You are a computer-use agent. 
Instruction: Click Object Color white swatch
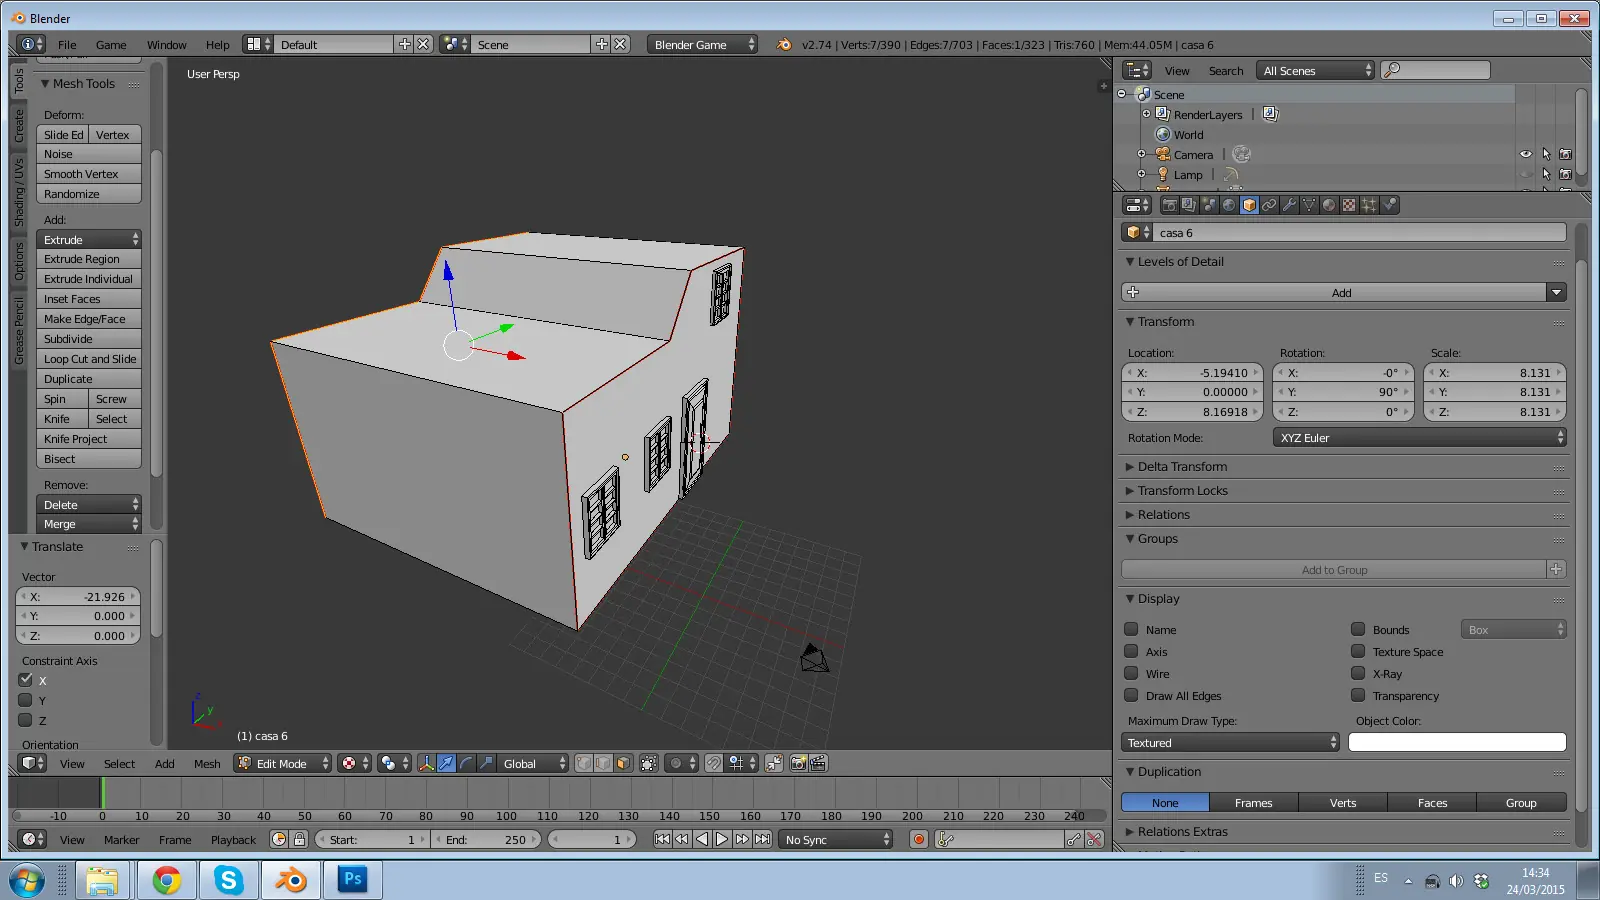(x=1457, y=742)
